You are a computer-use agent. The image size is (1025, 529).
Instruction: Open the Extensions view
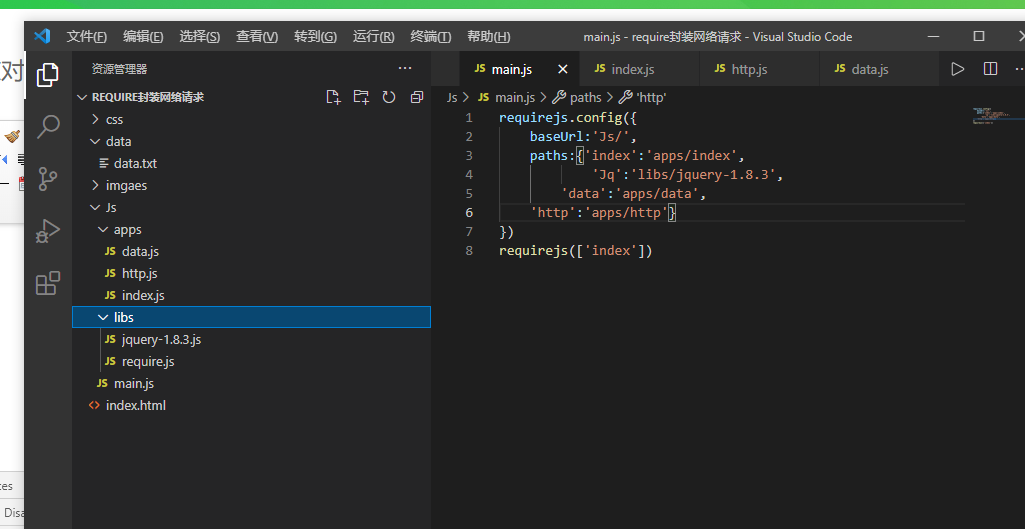(x=48, y=283)
